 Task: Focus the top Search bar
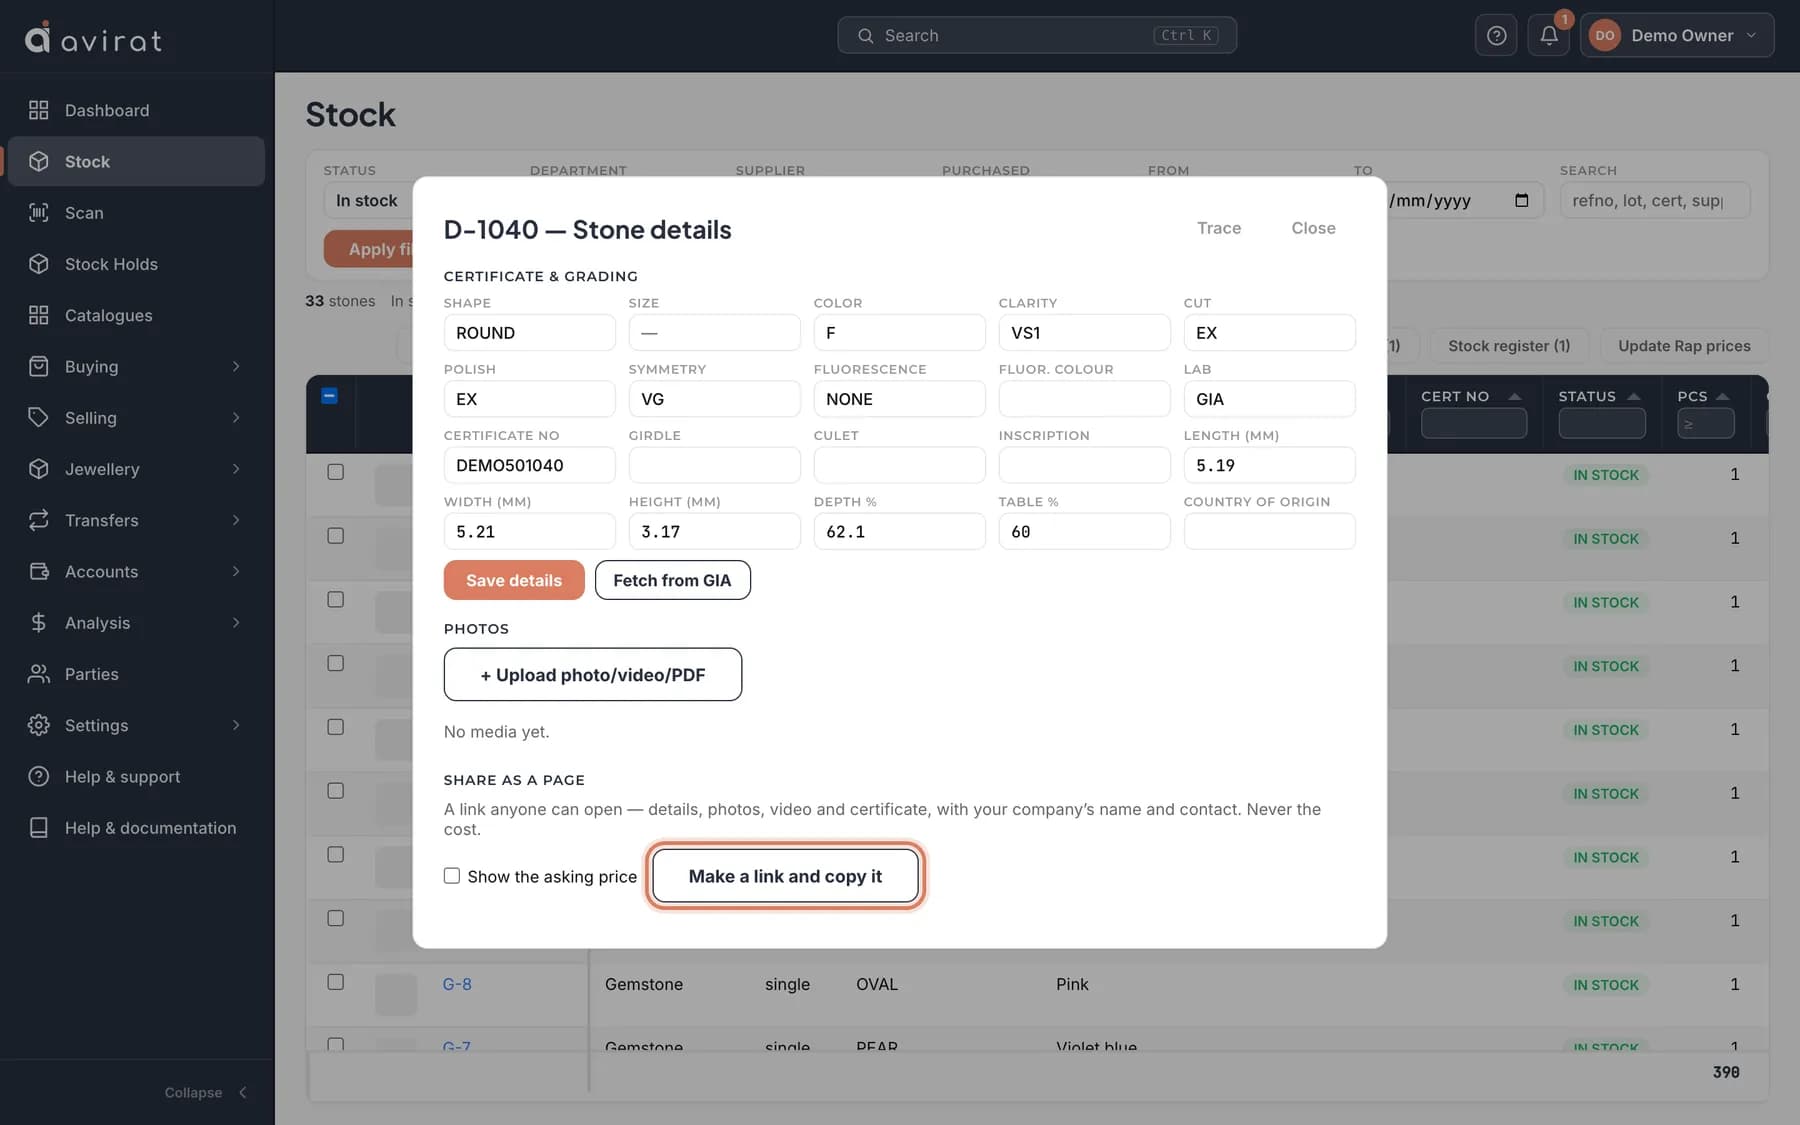tap(1037, 36)
